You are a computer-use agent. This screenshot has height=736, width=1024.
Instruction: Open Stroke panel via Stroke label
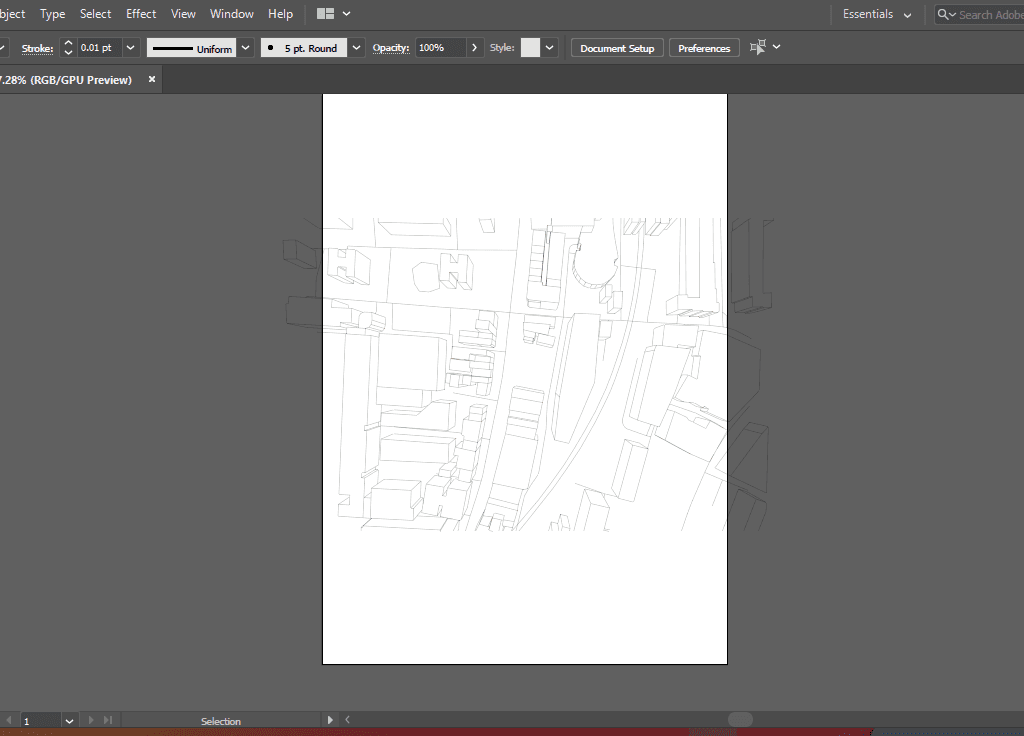tap(38, 48)
